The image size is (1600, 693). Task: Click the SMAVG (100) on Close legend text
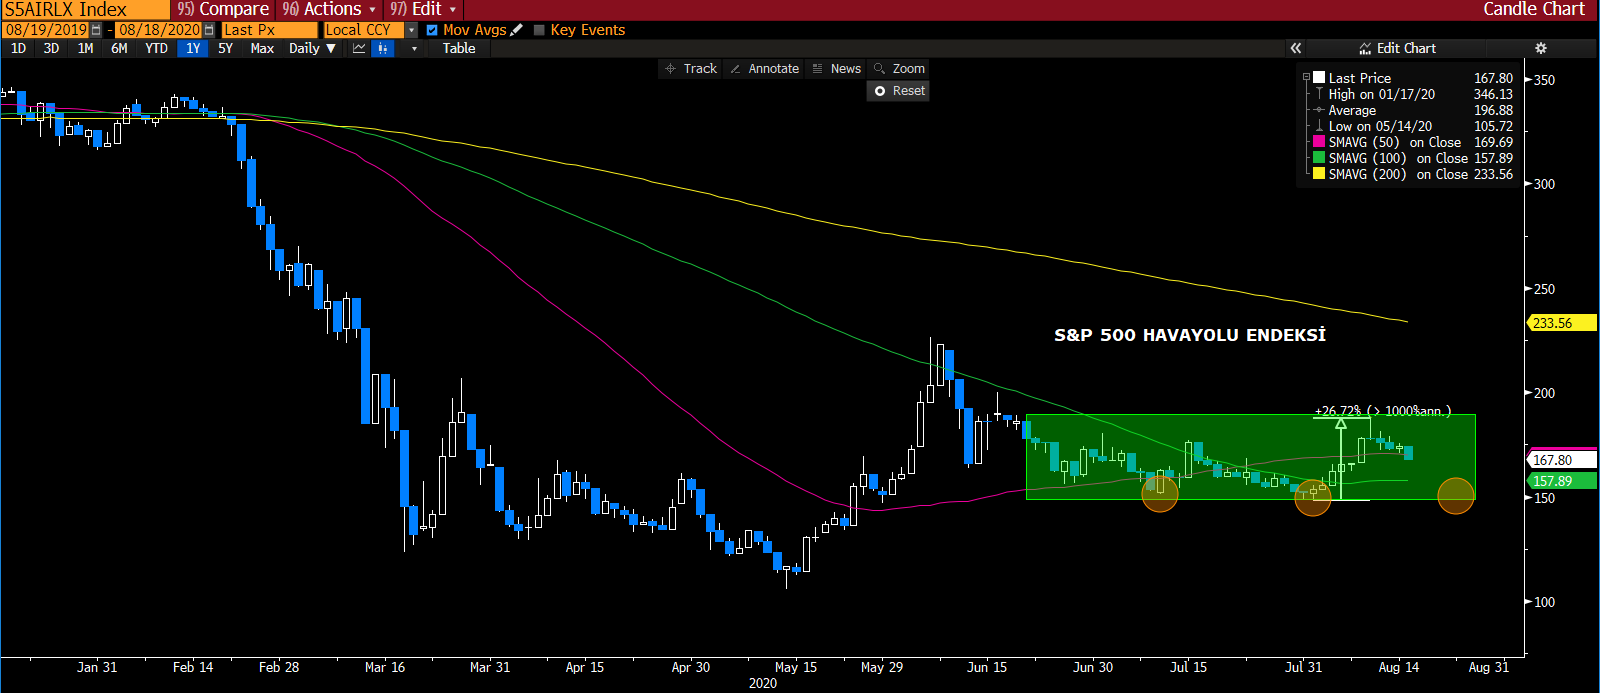click(x=1398, y=158)
